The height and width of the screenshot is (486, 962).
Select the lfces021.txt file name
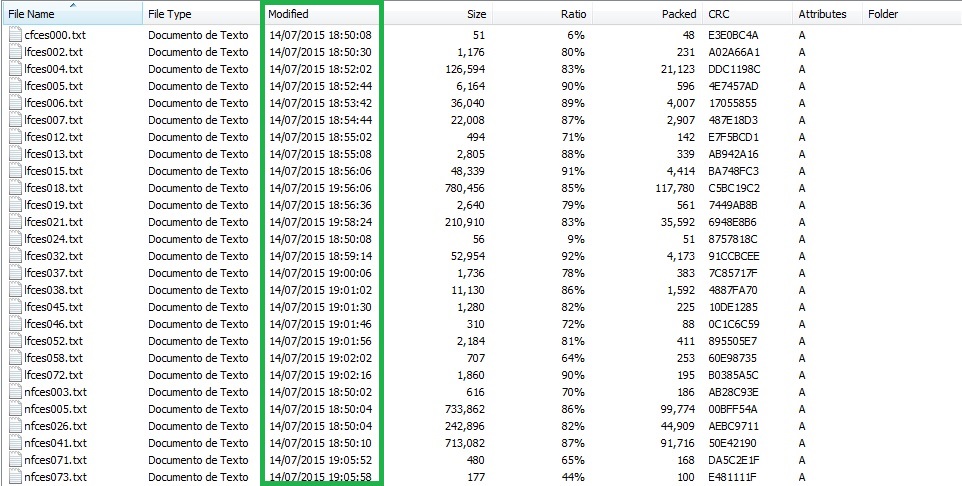[x=53, y=222]
